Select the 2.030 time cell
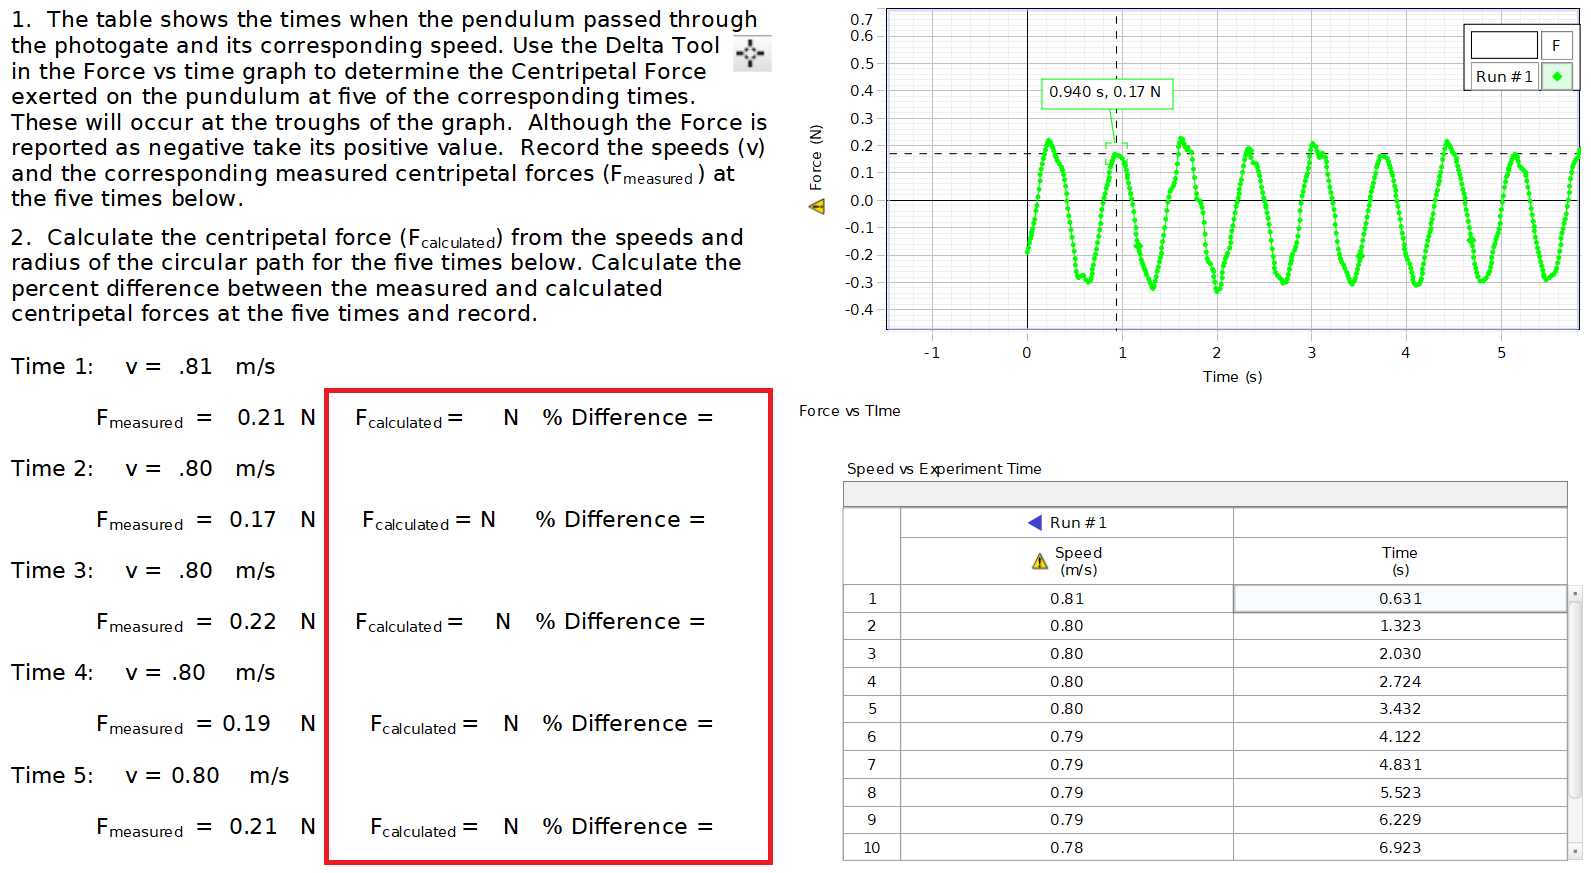The image size is (1591, 873). [x=1400, y=654]
